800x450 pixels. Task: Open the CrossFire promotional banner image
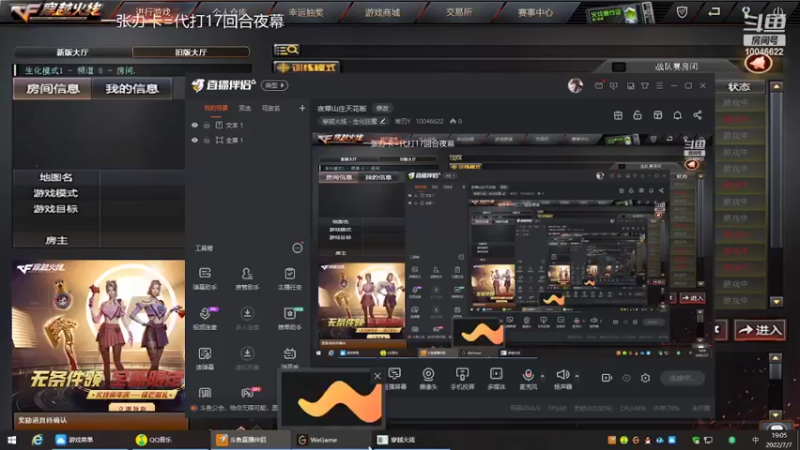click(x=99, y=337)
